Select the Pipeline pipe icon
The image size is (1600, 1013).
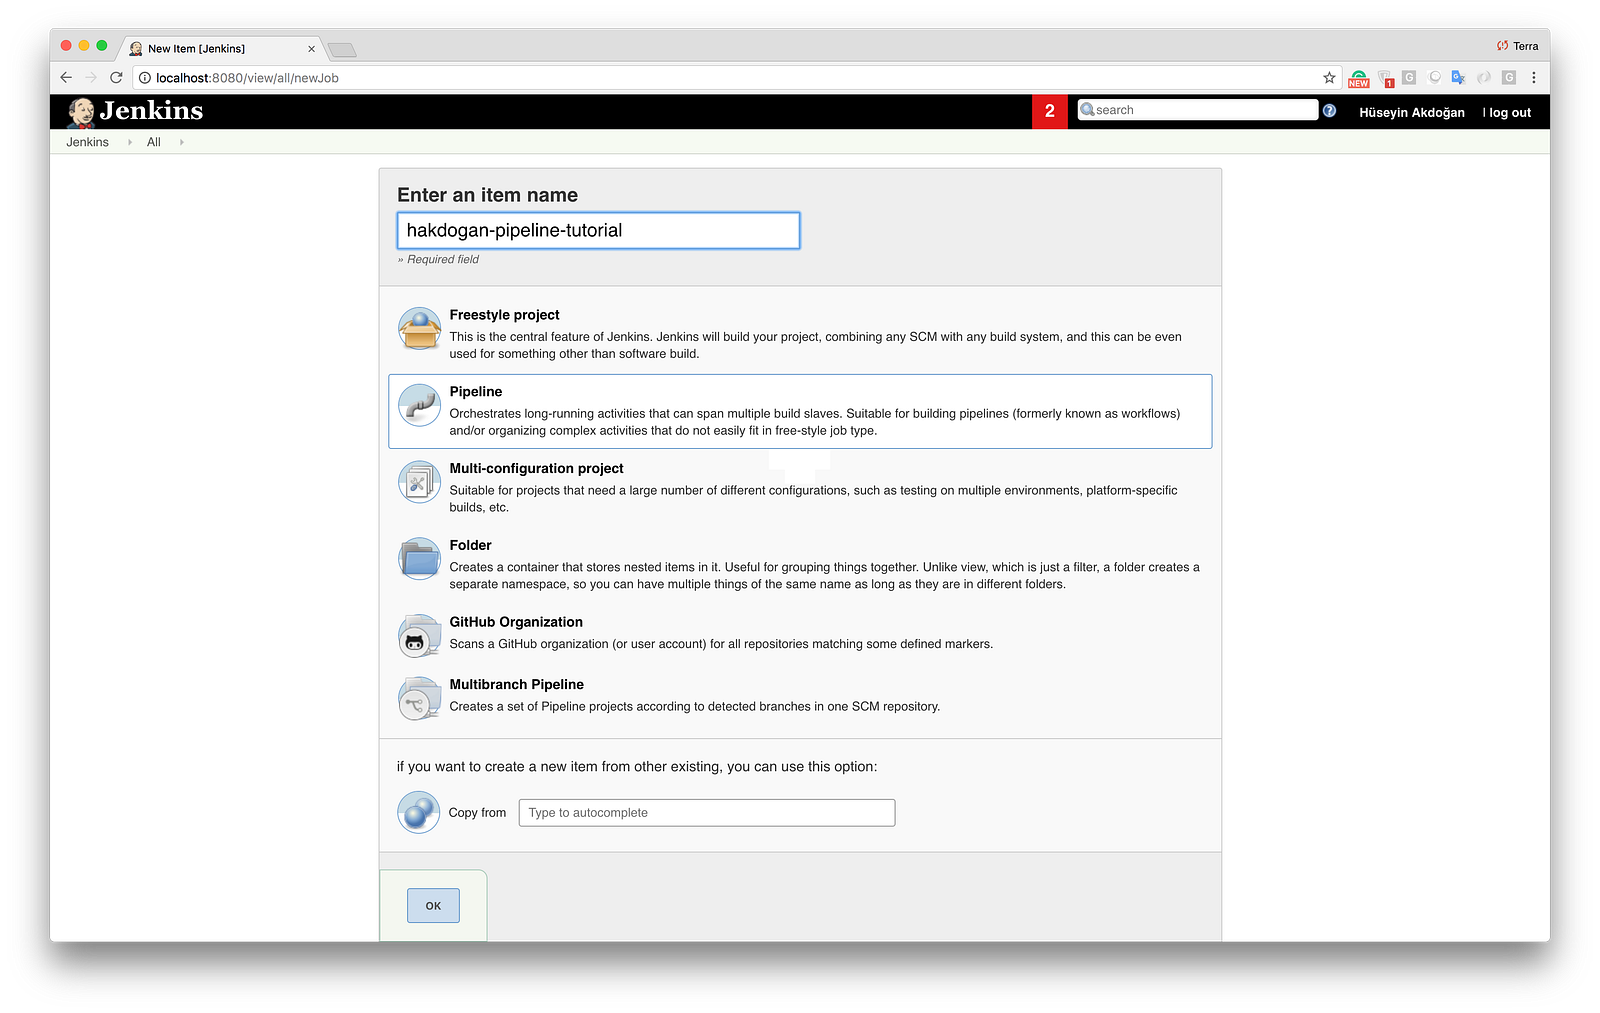pyautogui.click(x=420, y=405)
